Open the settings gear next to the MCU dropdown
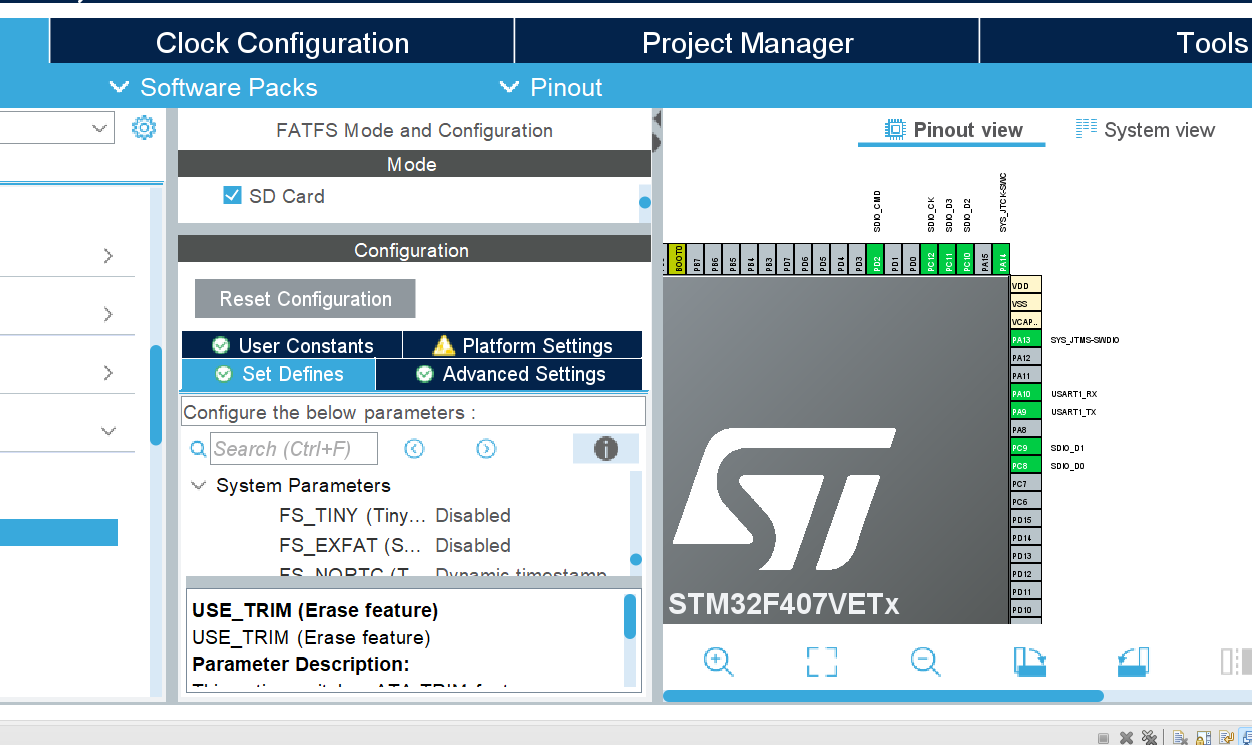This screenshot has width=1252, height=745. click(143, 127)
